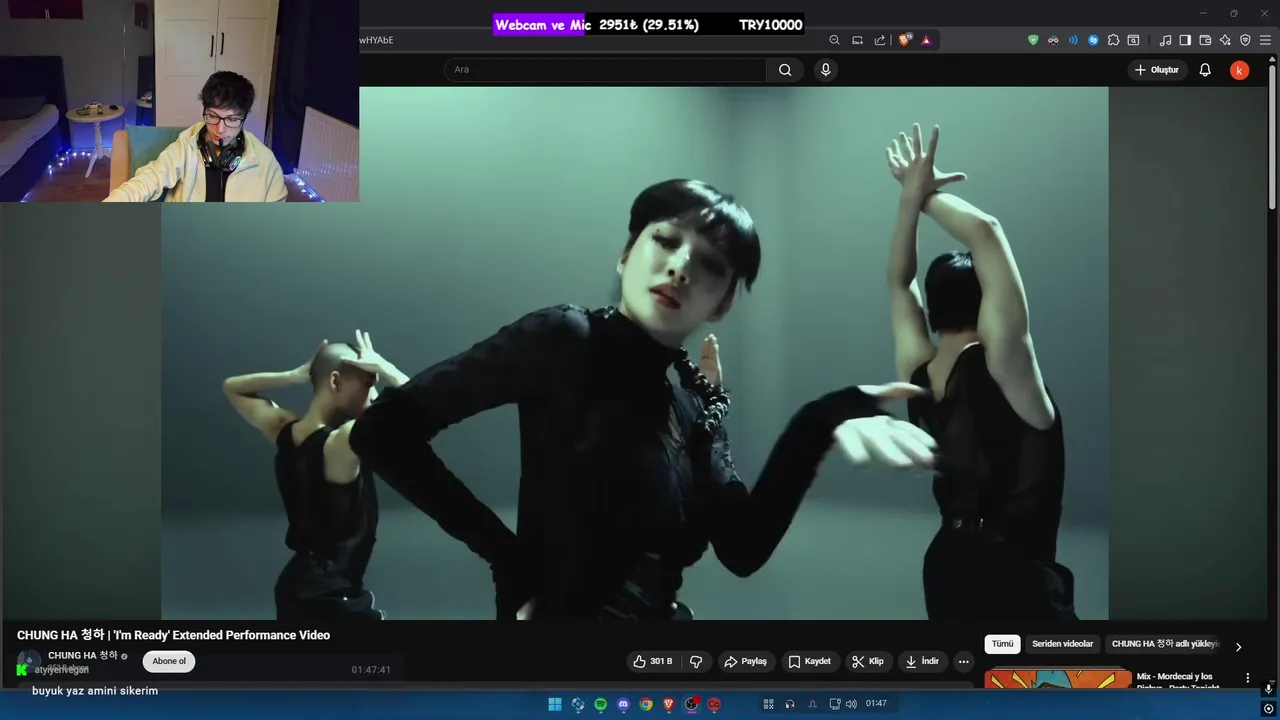This screenshot has width=1280, height=720.
Task: Click the CHUNG HA performance video player
Action: click(634, 353)
